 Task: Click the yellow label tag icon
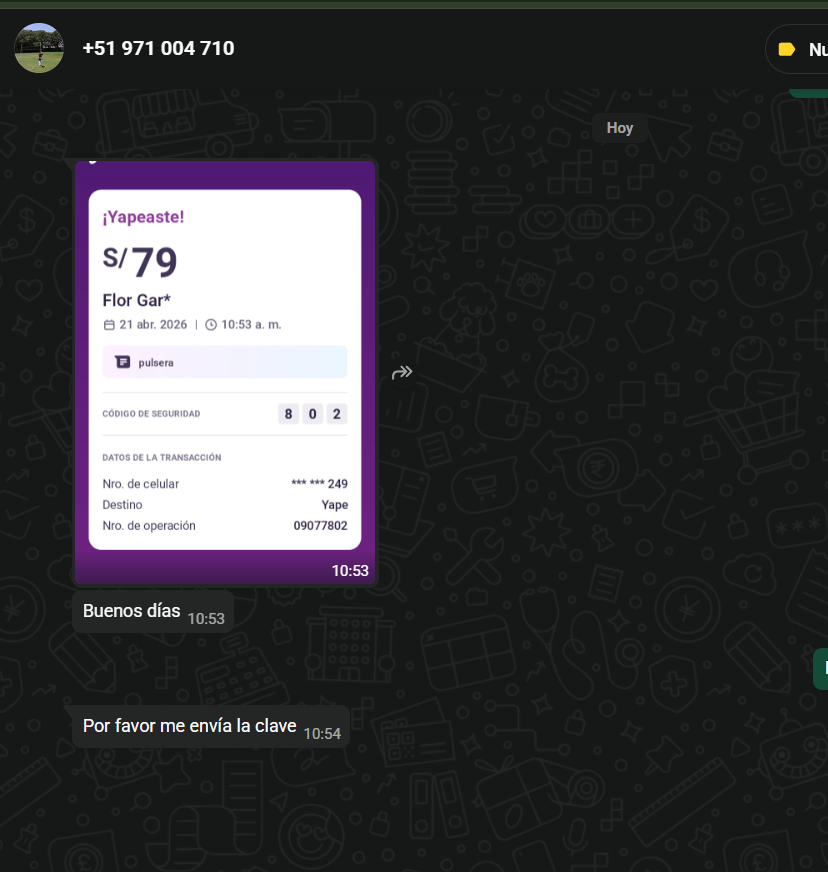[x=786, y=49]
